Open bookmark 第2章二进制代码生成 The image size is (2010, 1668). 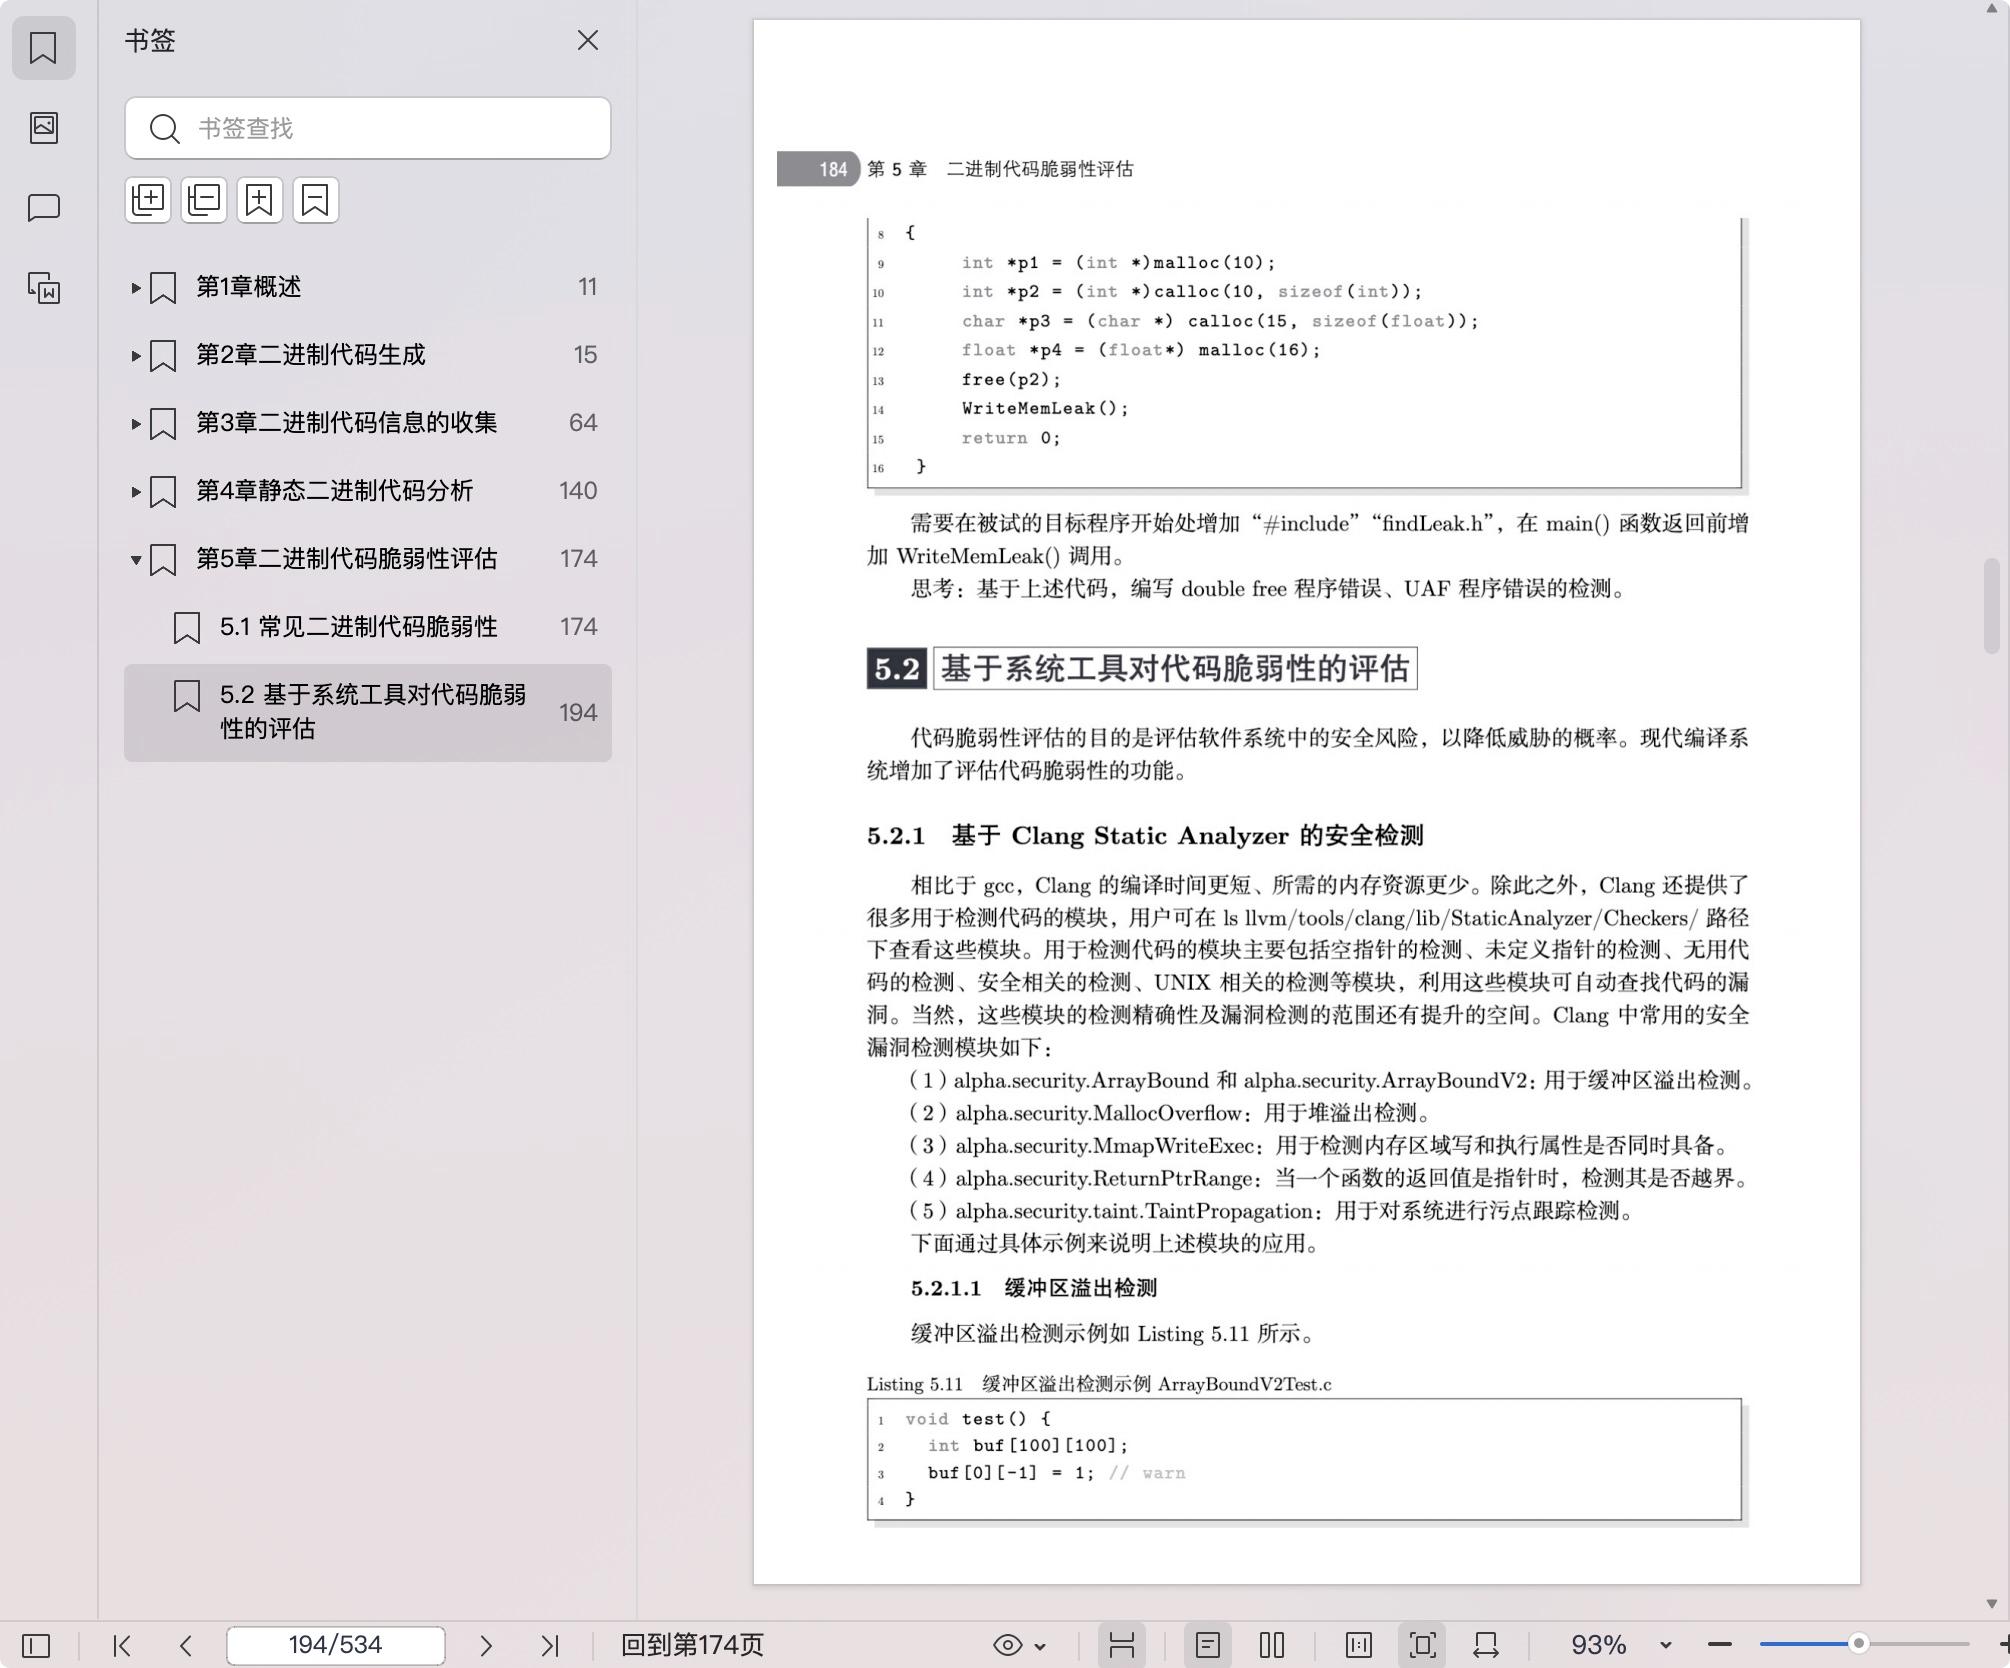(x=311, y=355)
